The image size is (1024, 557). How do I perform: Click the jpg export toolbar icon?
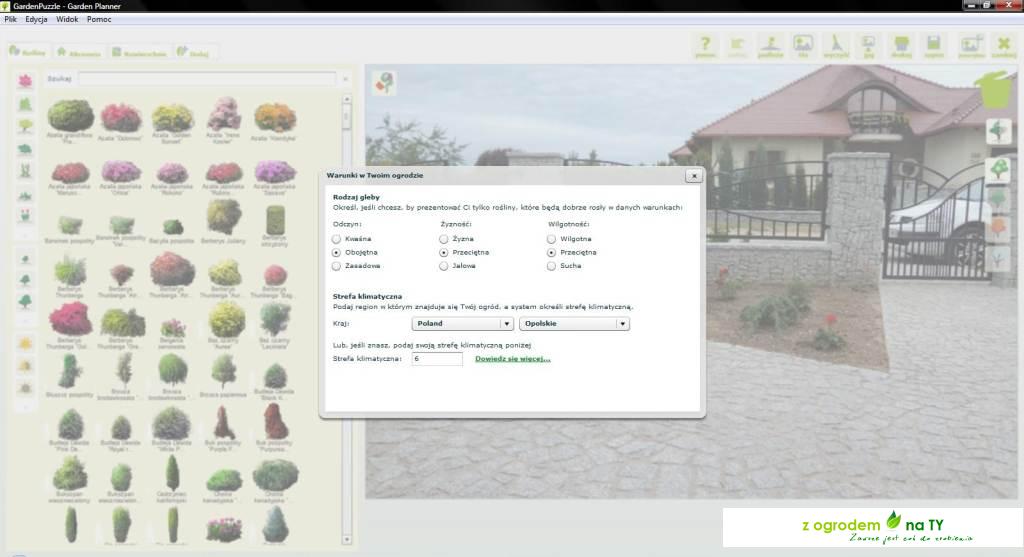tap(868, 45)
